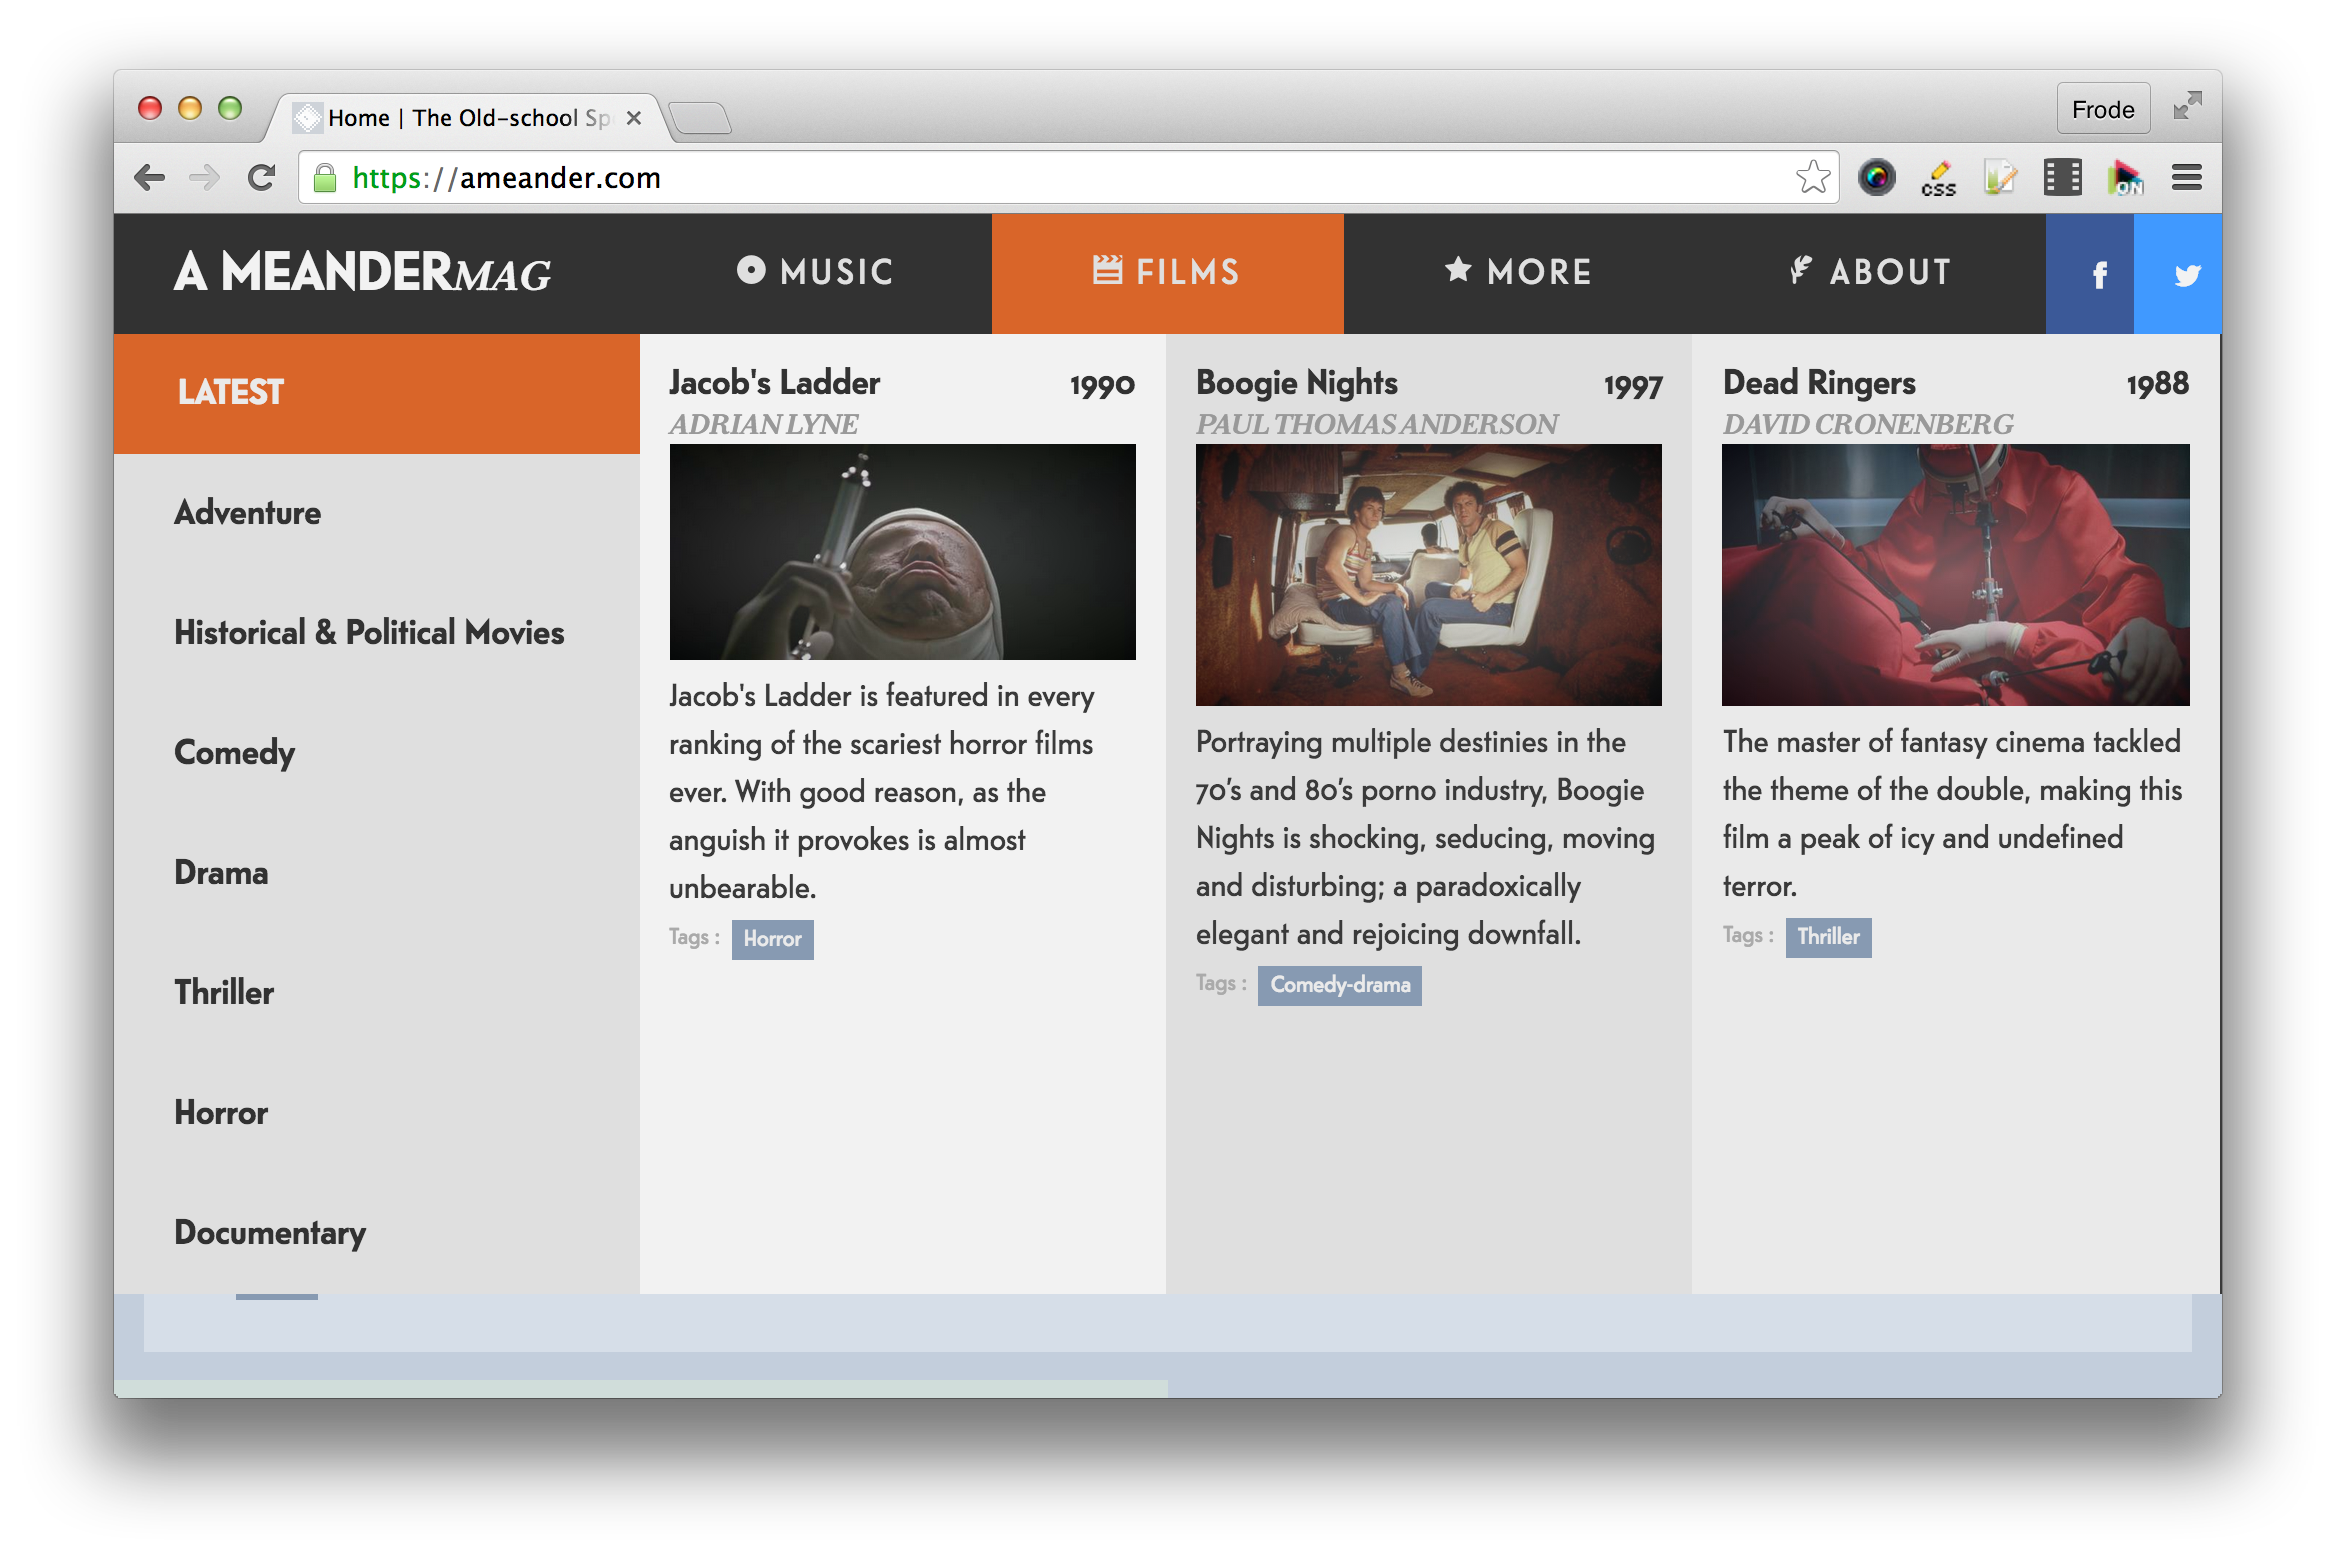Click the Frode profile button
Viewport: 2336px width, 1556px height.
pyautogui.click(x=2103, y=109)
